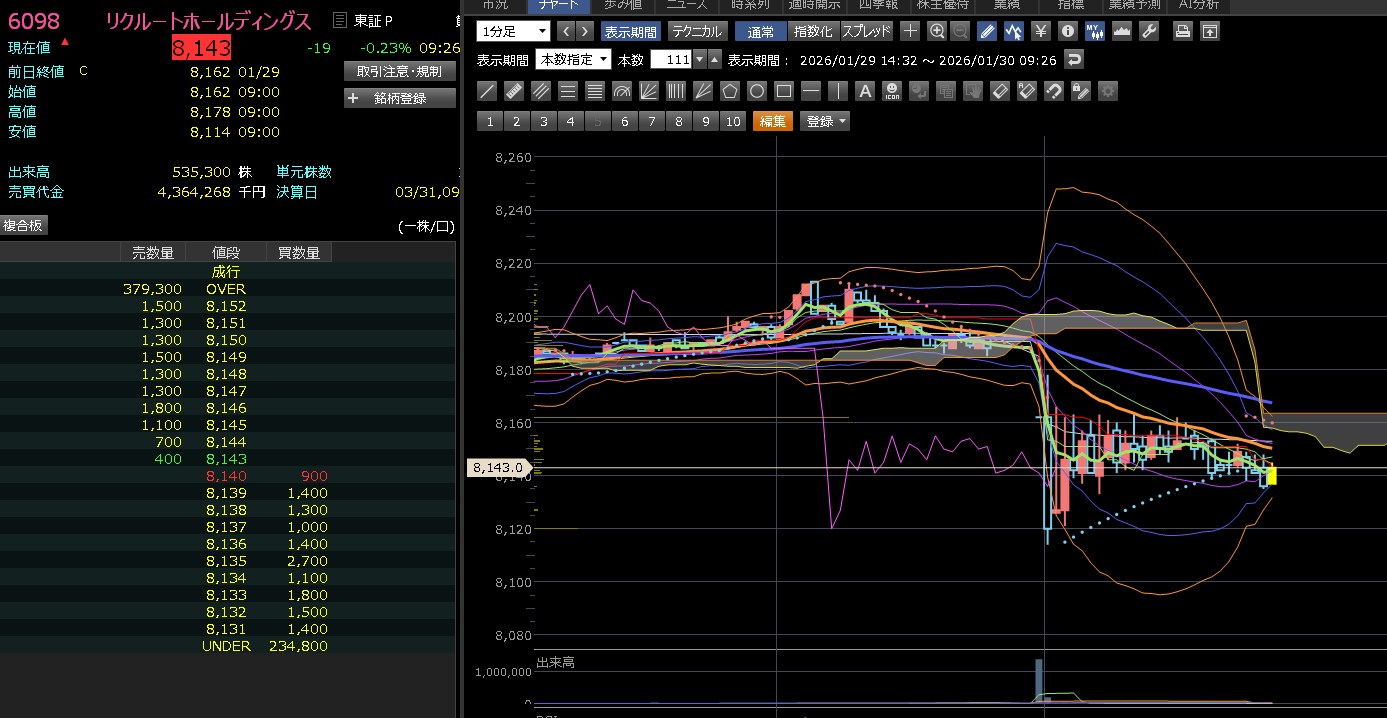Select the text annotation 'A' tool
1387x718 pixels.
865,91
